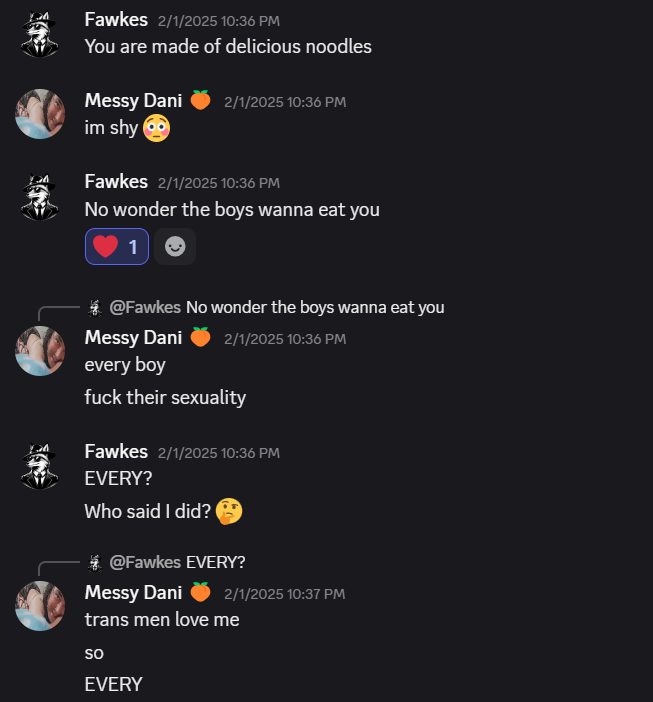The width and height of the screenshot is (653, 702).
Task: Toggle the red heart reaction
Action: (117, 246)
